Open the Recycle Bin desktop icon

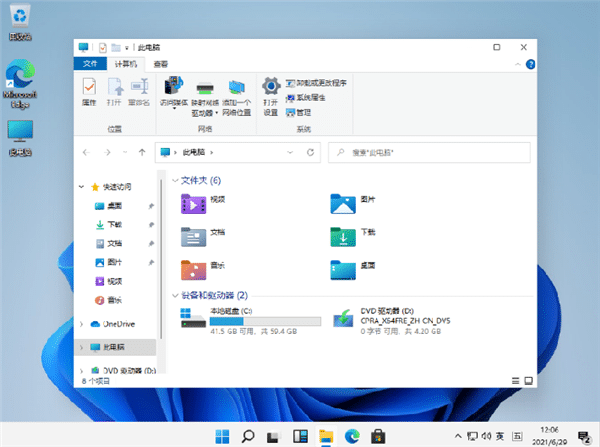20,22
